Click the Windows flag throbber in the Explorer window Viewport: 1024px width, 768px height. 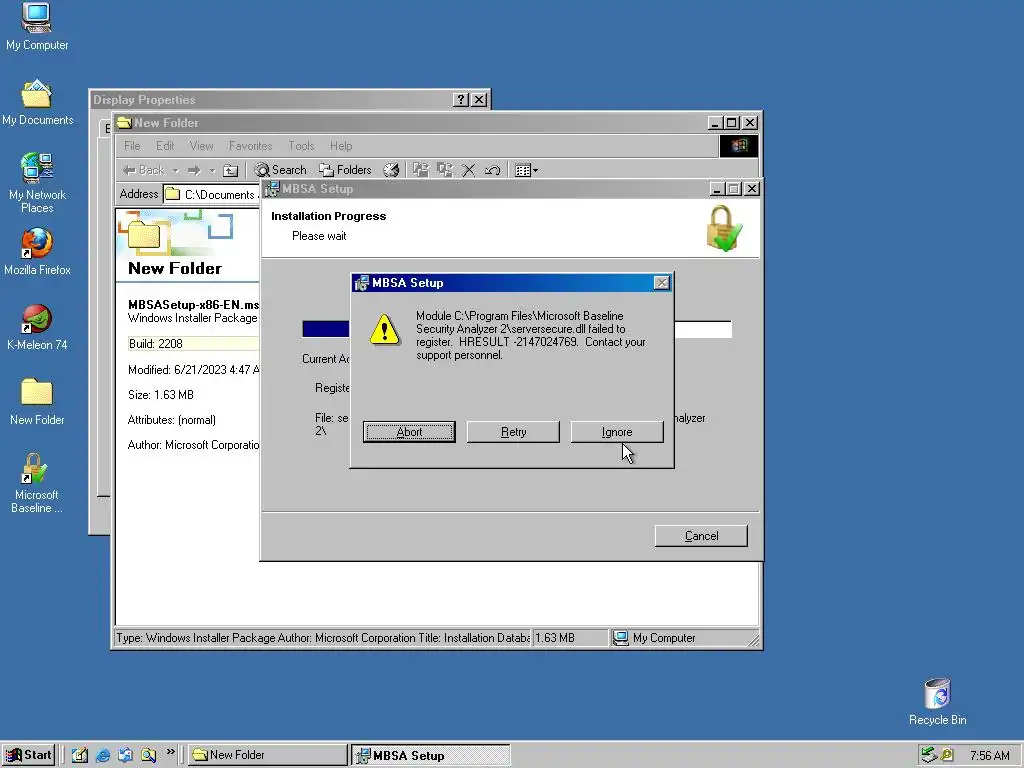(739, 146)
